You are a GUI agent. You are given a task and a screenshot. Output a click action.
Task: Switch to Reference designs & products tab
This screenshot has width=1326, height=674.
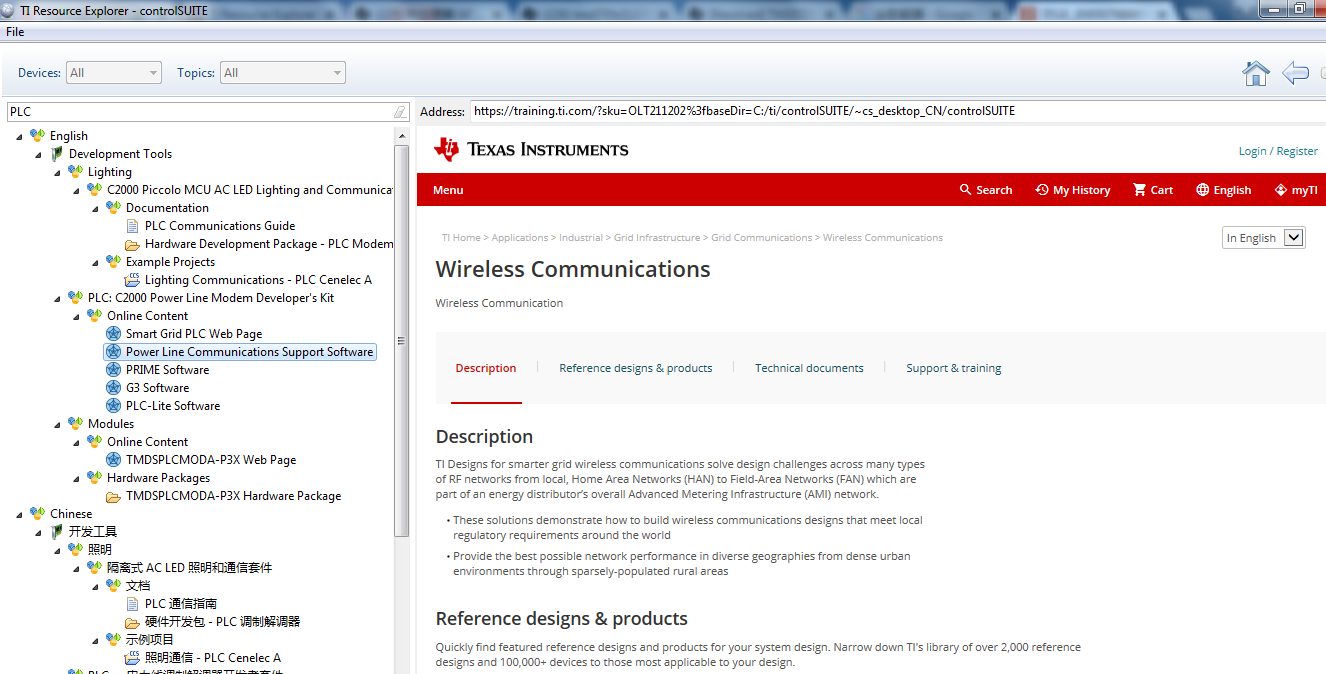(636, 368)
